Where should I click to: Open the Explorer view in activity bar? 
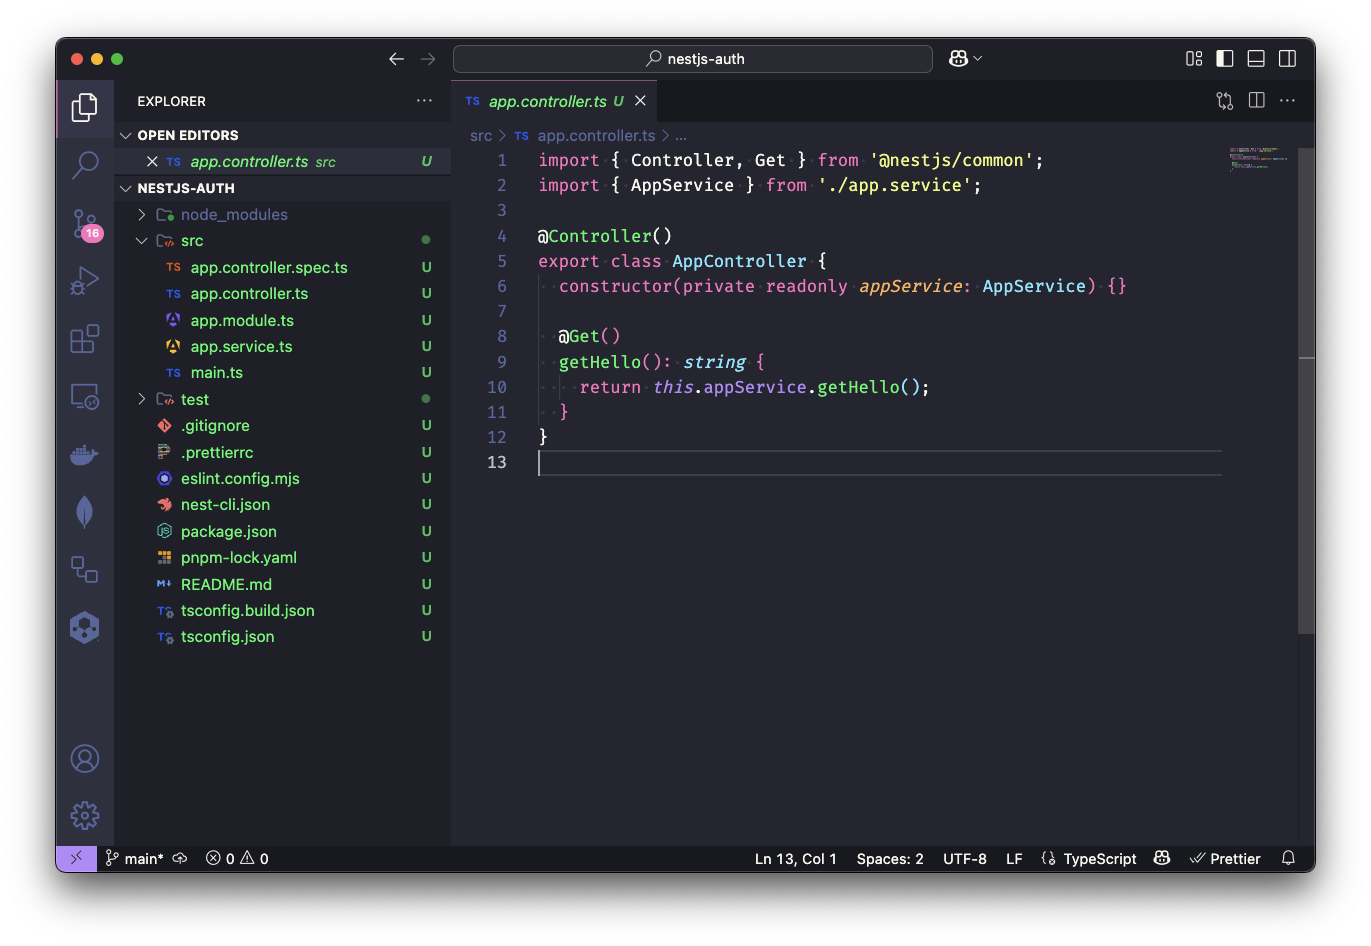pyautogui.click(x=85, y=107)
